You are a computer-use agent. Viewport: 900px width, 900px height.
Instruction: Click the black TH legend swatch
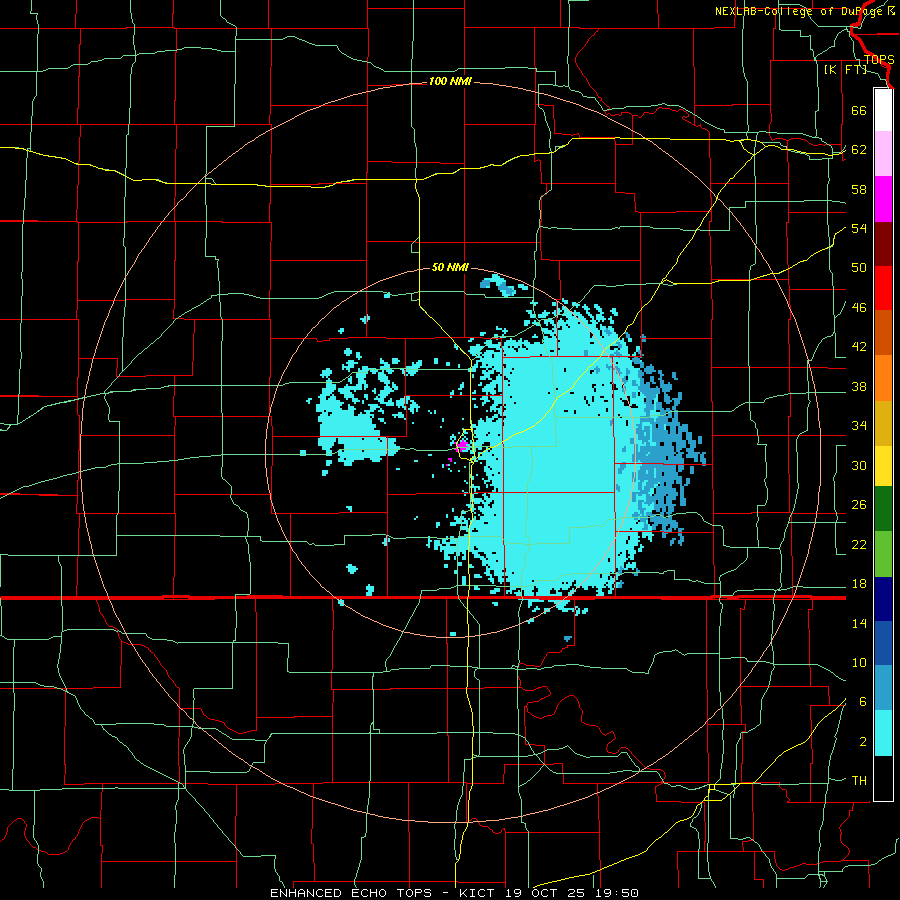click(883, 778)
